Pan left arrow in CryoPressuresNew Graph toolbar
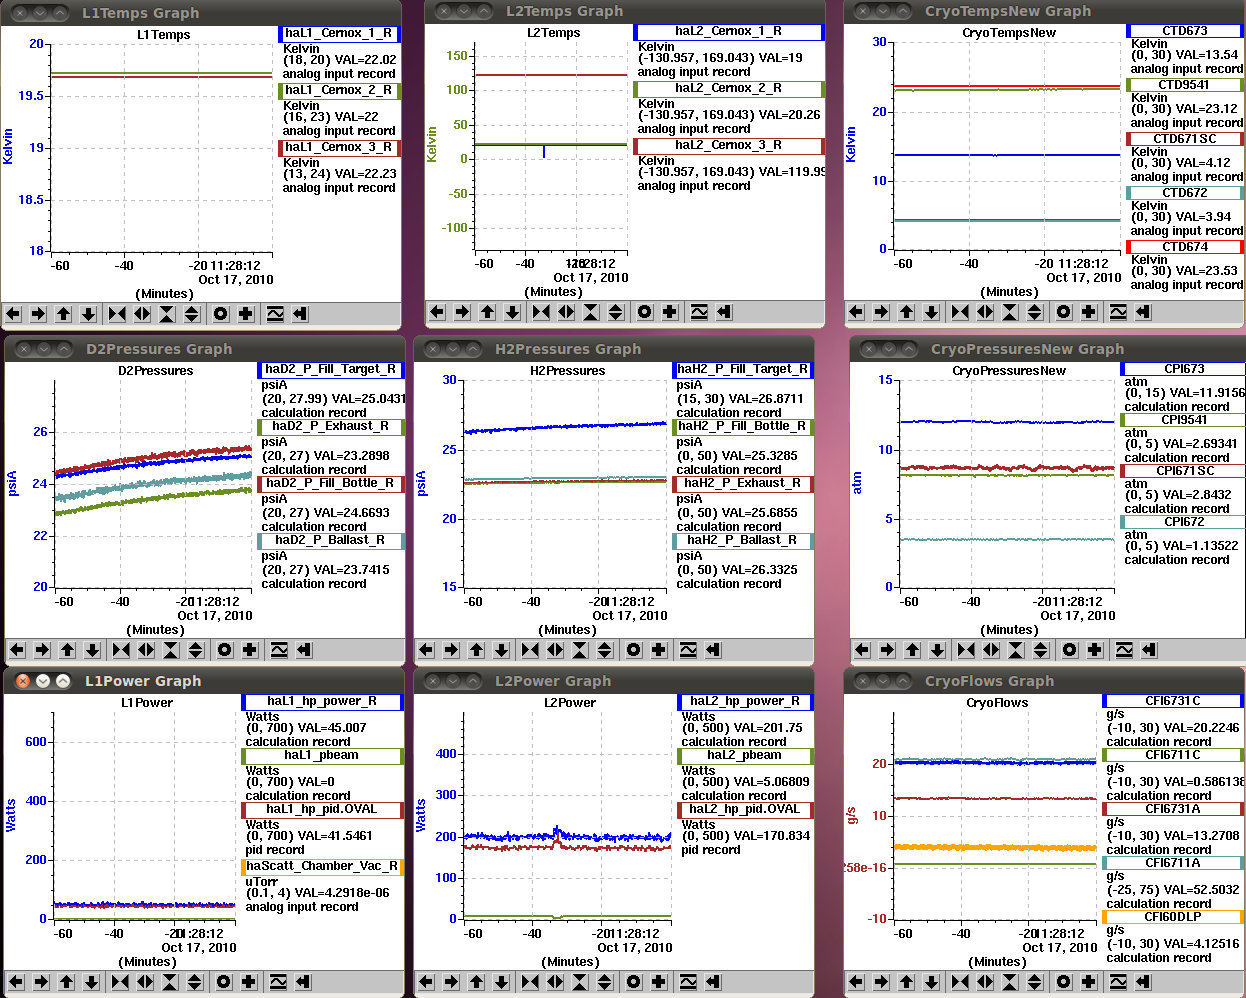The height and width of the screenshot is (998, 1246). pos(862,650)
